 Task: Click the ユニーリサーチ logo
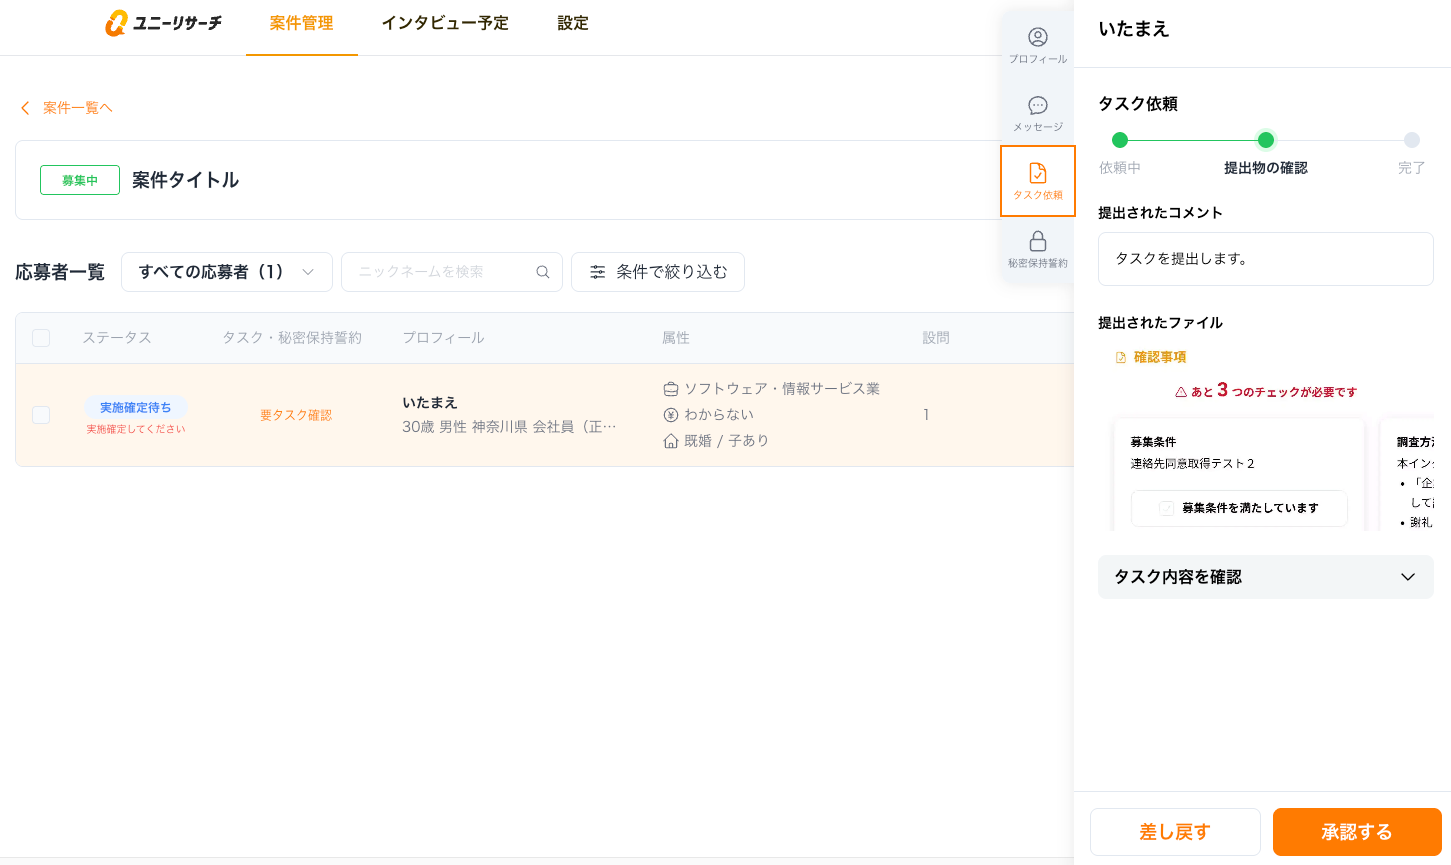[164, 23]
